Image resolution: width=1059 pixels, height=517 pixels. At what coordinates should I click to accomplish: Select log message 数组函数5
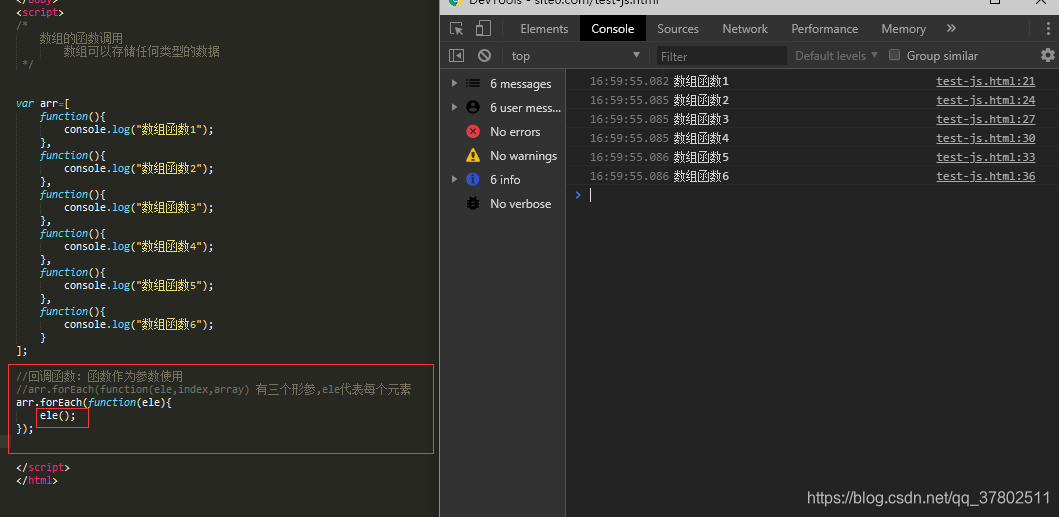701,157
